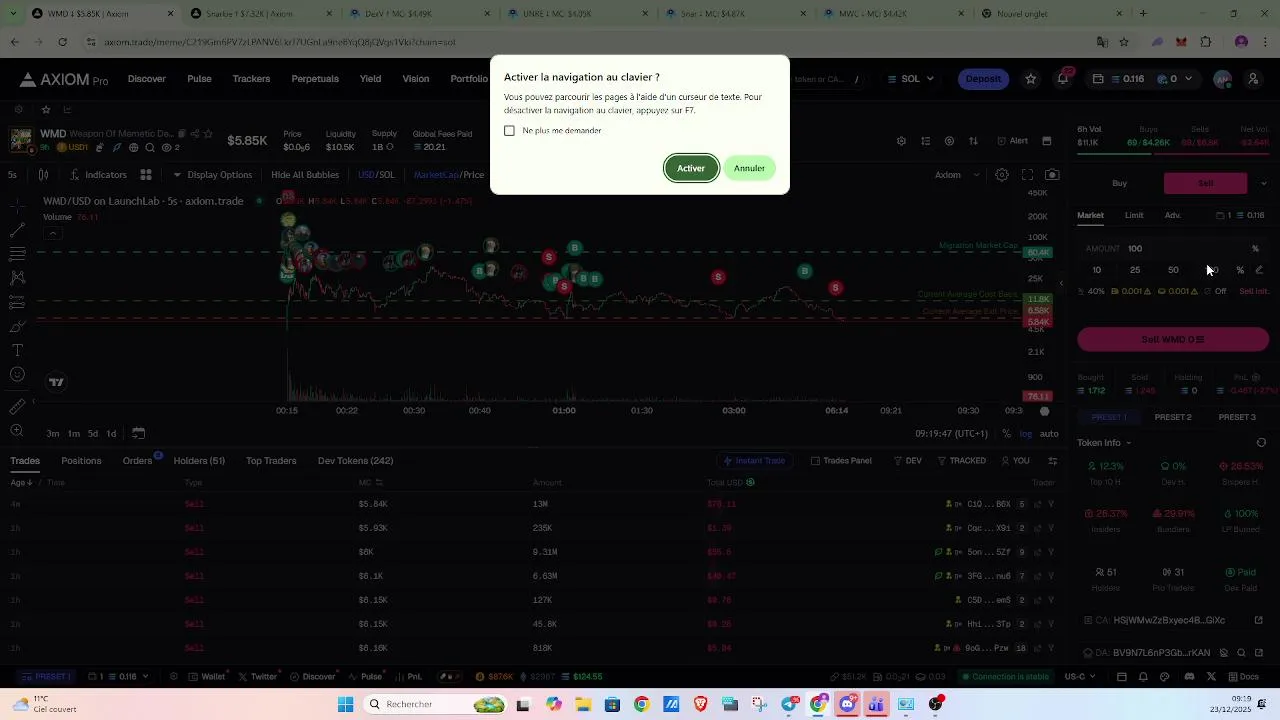Open the notifications bell icon

[x=1063, y=79]
